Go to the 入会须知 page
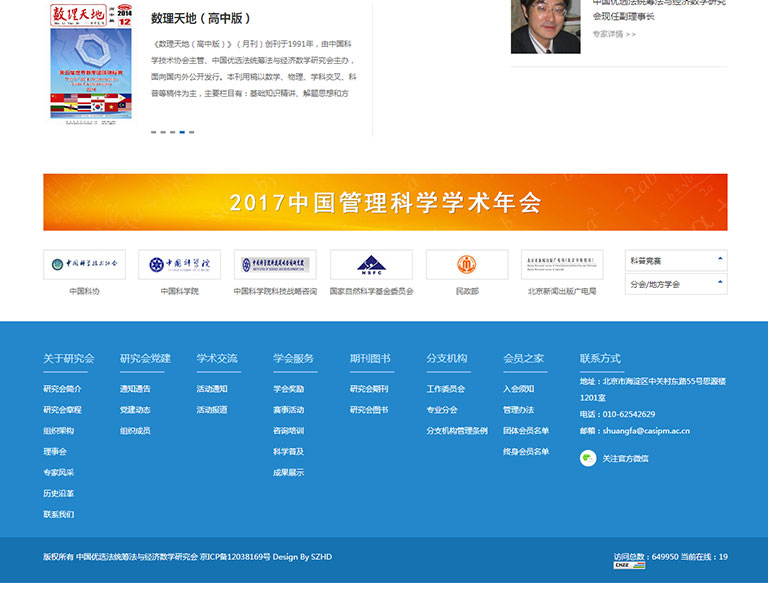 [x=518, y=389]
